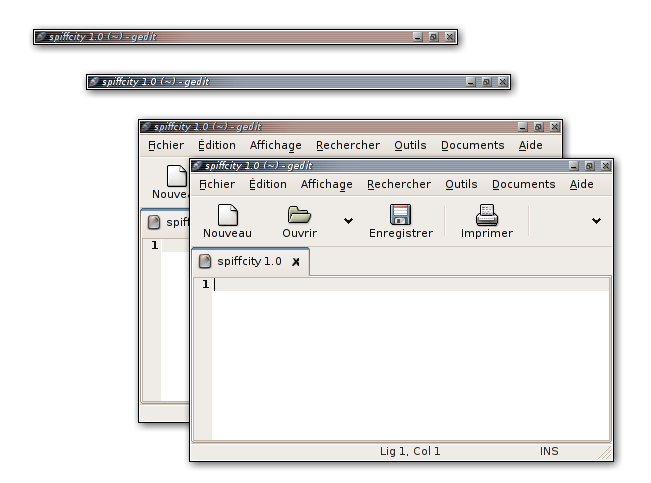Click line number 1 in back window gutter

point(154,245)
